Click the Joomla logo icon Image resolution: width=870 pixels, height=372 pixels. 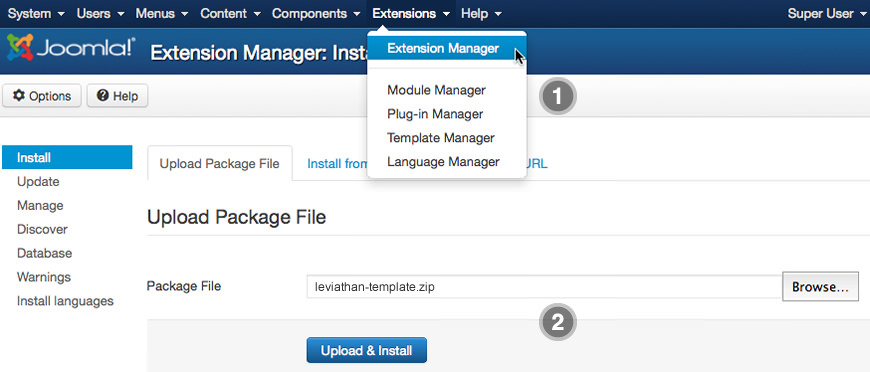(x=20, y=47)
